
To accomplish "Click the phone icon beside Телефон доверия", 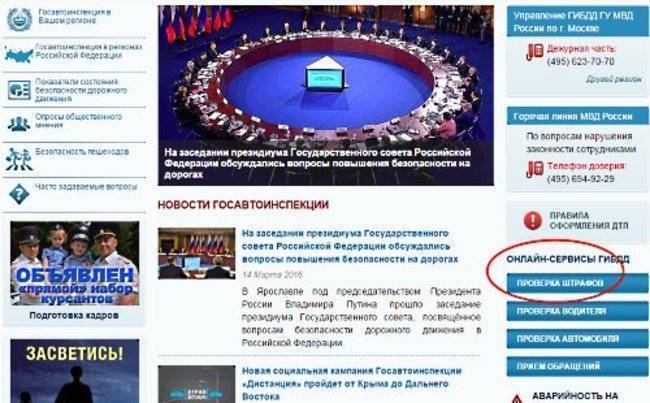I will [535, 169].
